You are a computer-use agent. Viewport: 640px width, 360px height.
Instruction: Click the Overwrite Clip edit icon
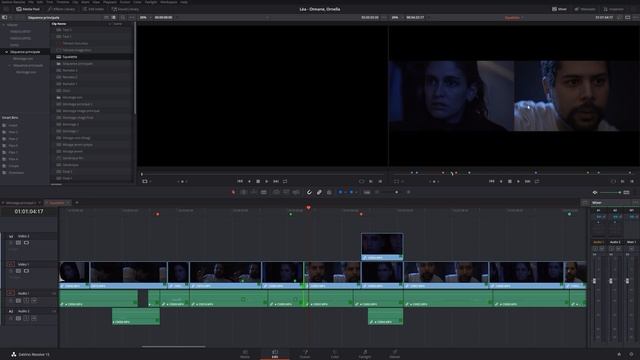286,192
